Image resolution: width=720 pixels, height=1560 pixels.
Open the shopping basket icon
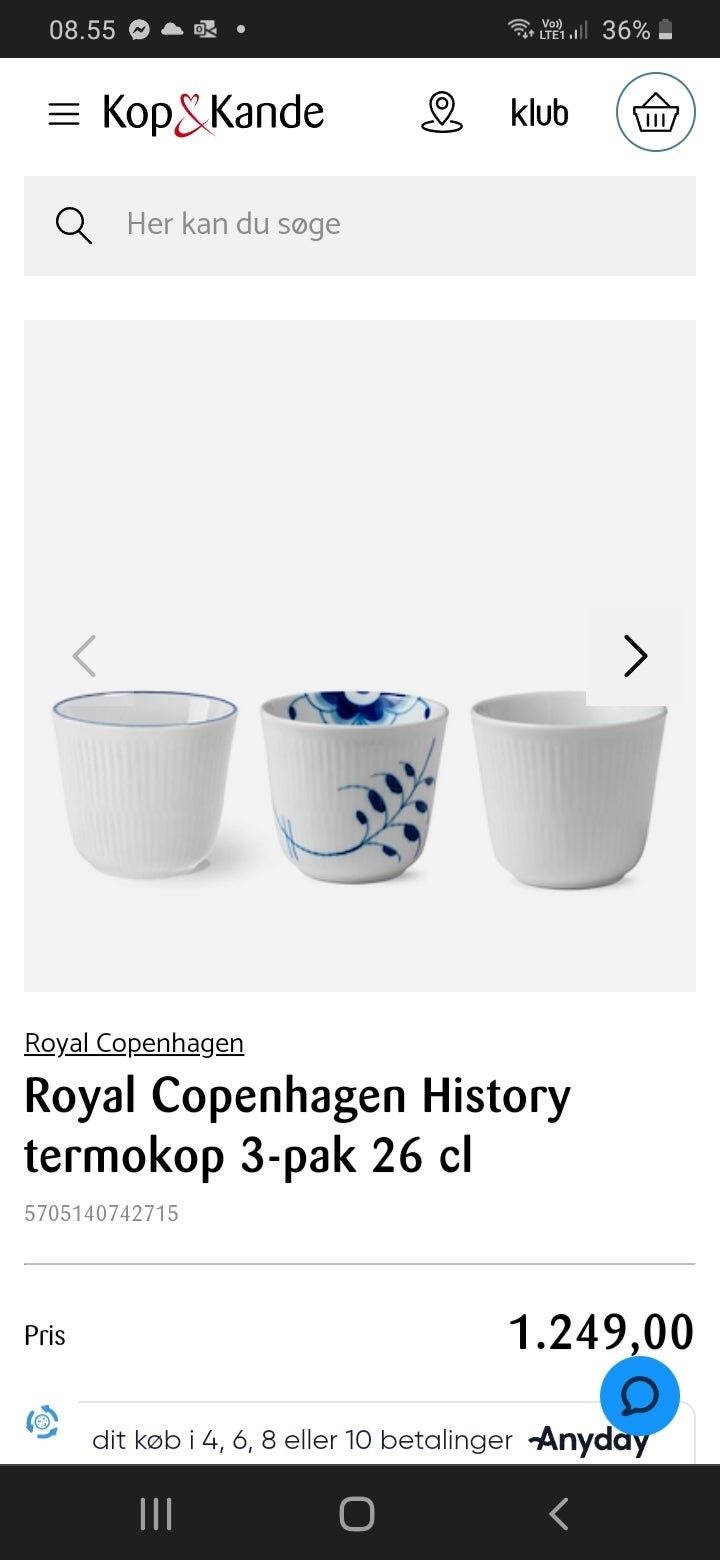pos(655,112)
